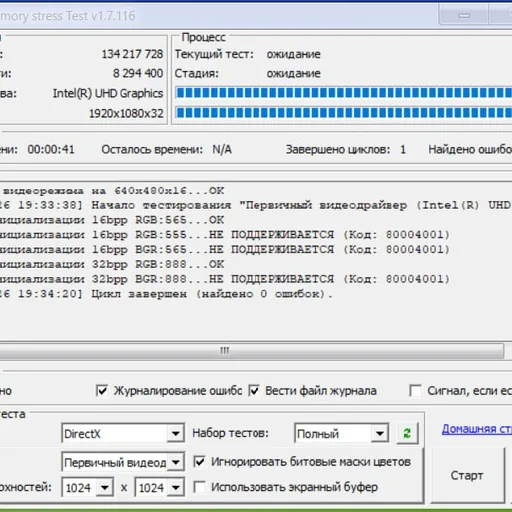This screenshot has width=512, height=512.
Task: Open the second 1024 surface height dropdown
Action: pyautogui.click(x=176, y=488)
